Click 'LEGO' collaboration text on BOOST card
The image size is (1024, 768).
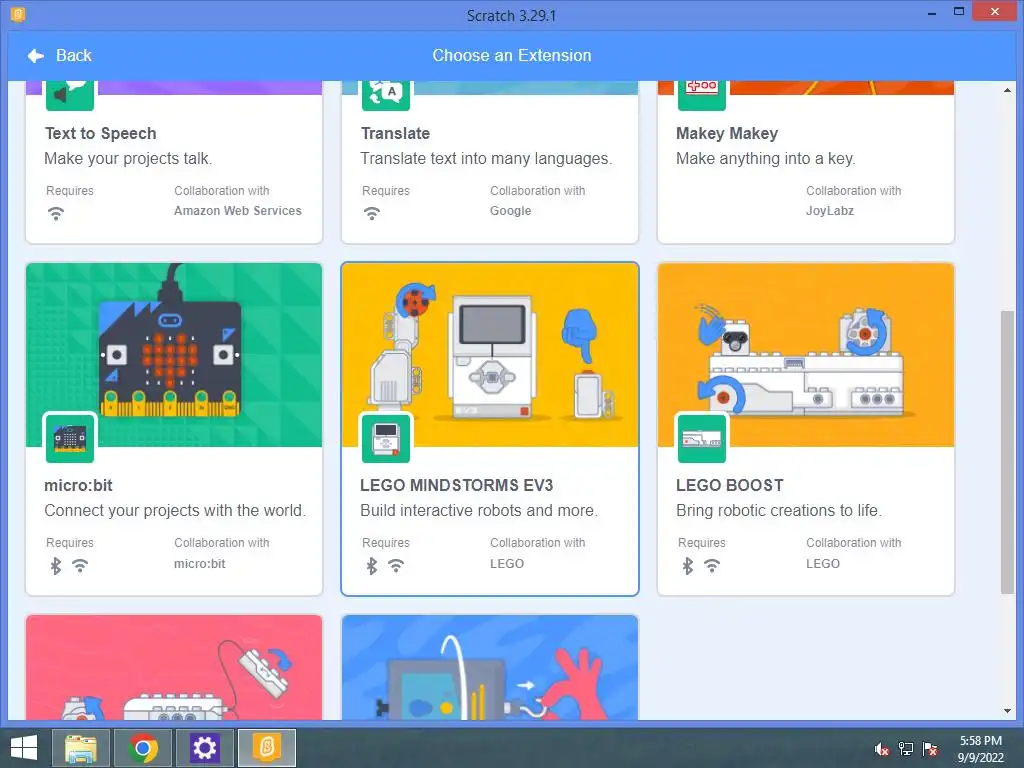click(823, 564)
